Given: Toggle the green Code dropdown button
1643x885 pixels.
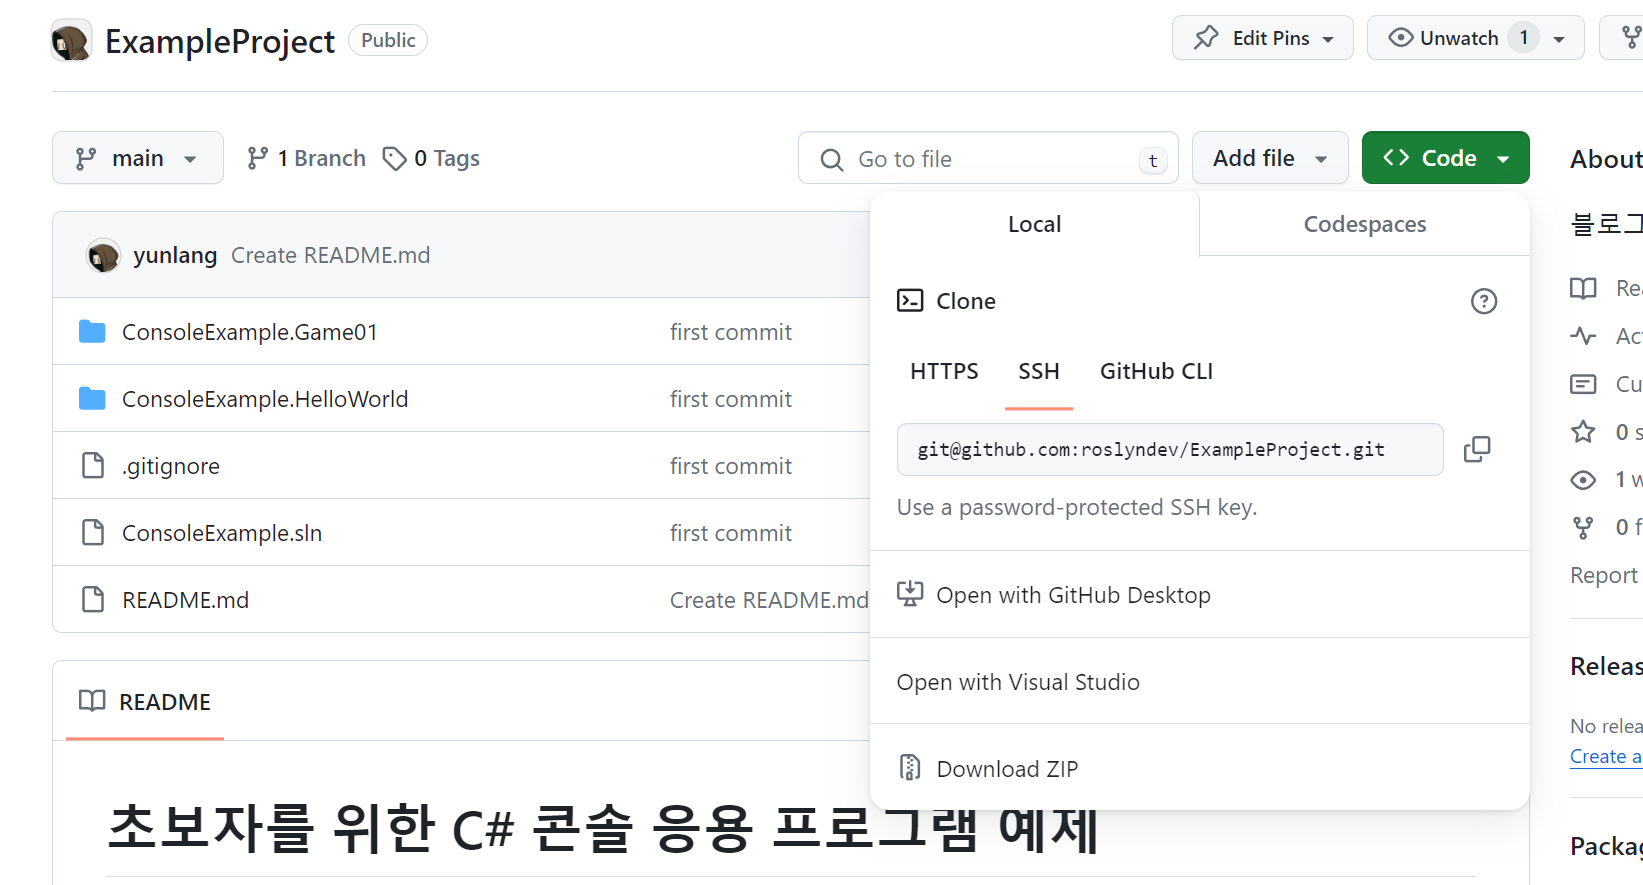Looking at the screenshot, I should pyautogui.click(x=1445, y=158).
